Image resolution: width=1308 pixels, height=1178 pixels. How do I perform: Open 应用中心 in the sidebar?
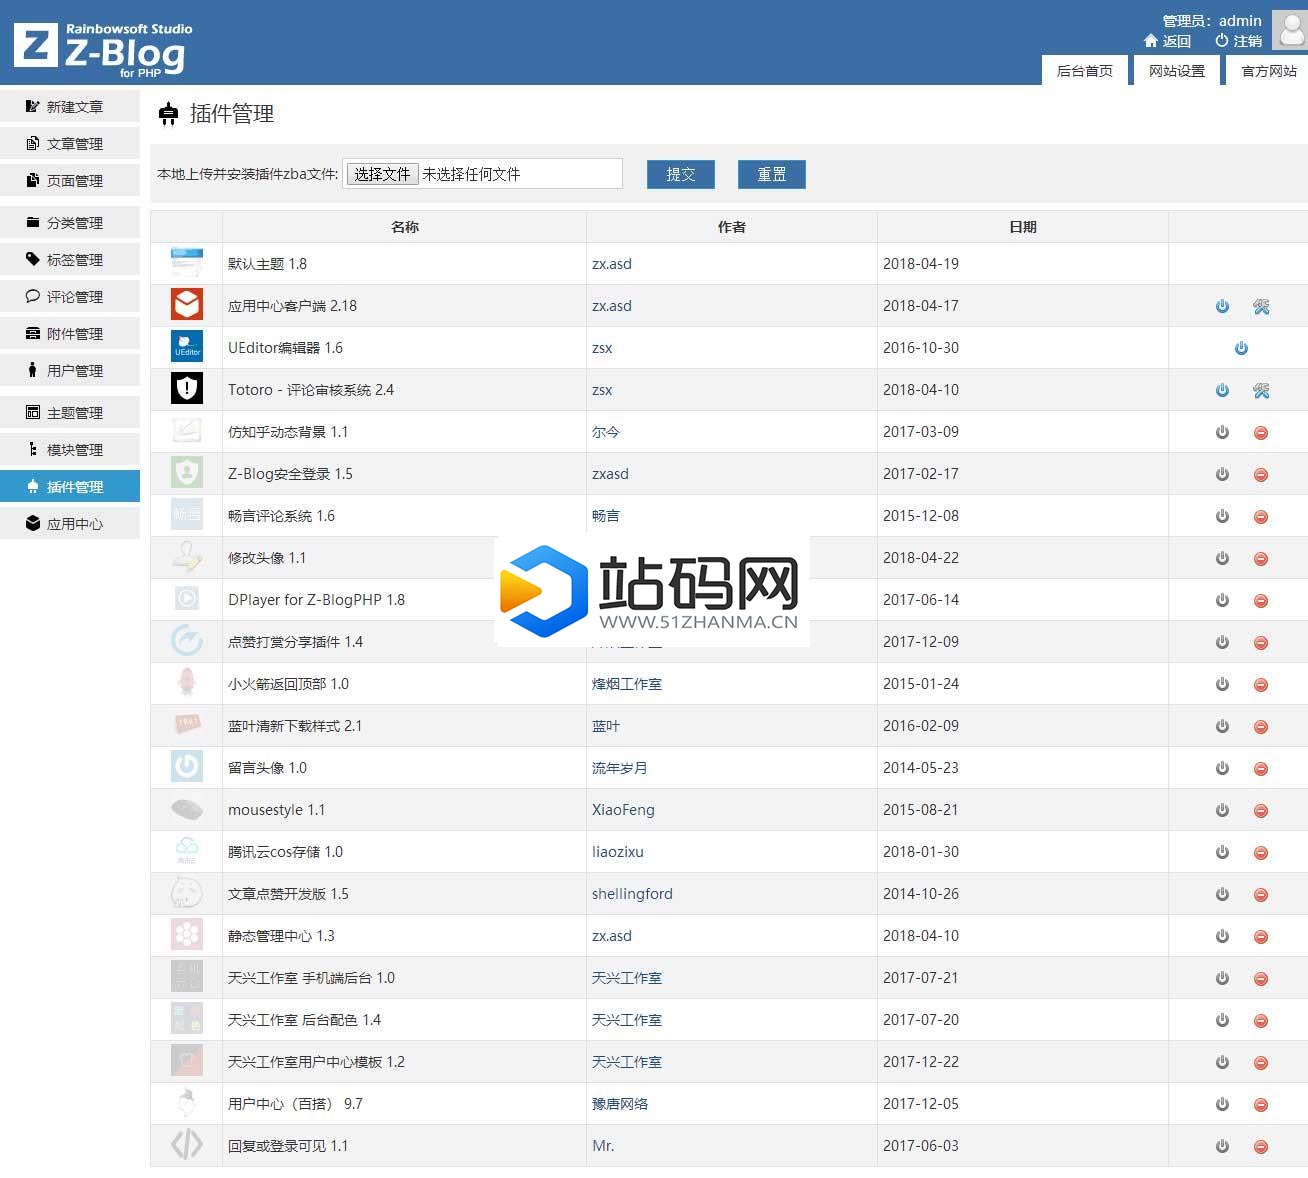point(70,524)
